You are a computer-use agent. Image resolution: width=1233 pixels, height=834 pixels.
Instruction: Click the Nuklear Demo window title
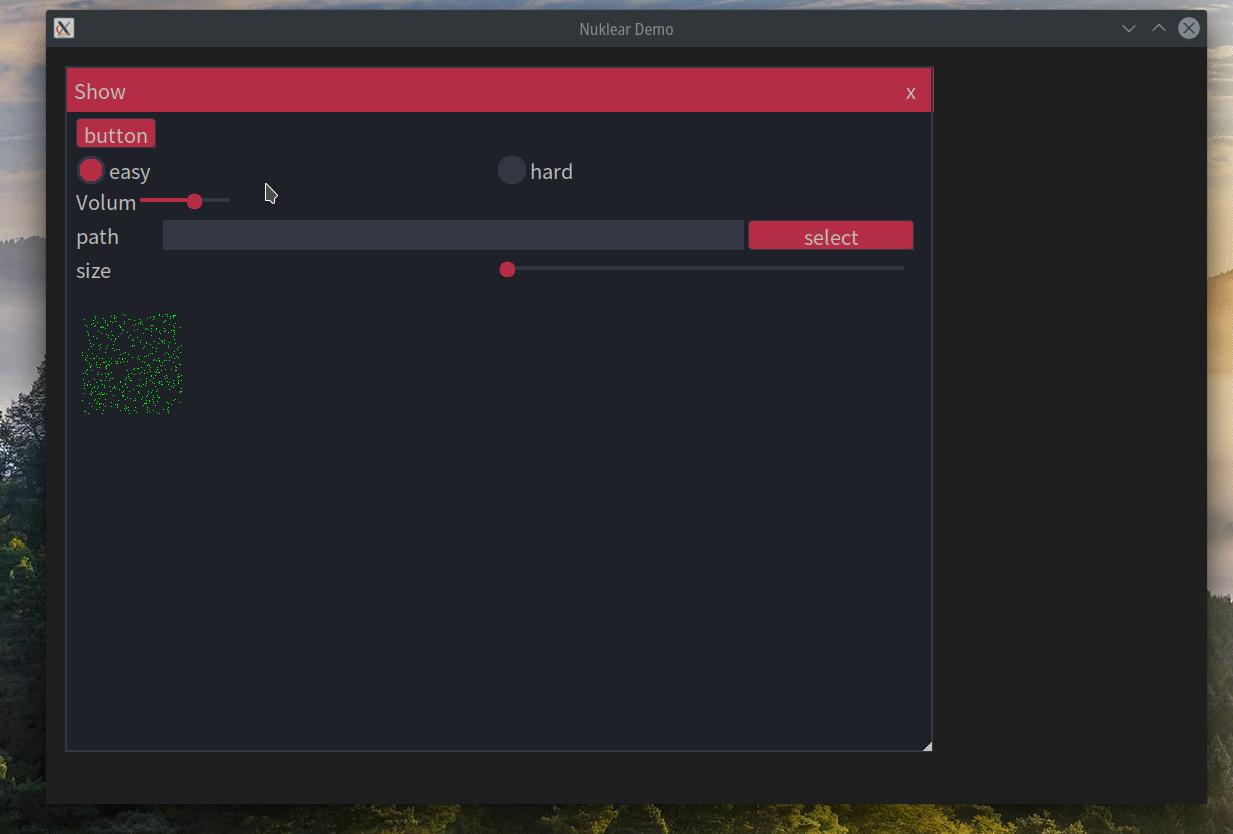pyautogui.click(x=626, y=29)
